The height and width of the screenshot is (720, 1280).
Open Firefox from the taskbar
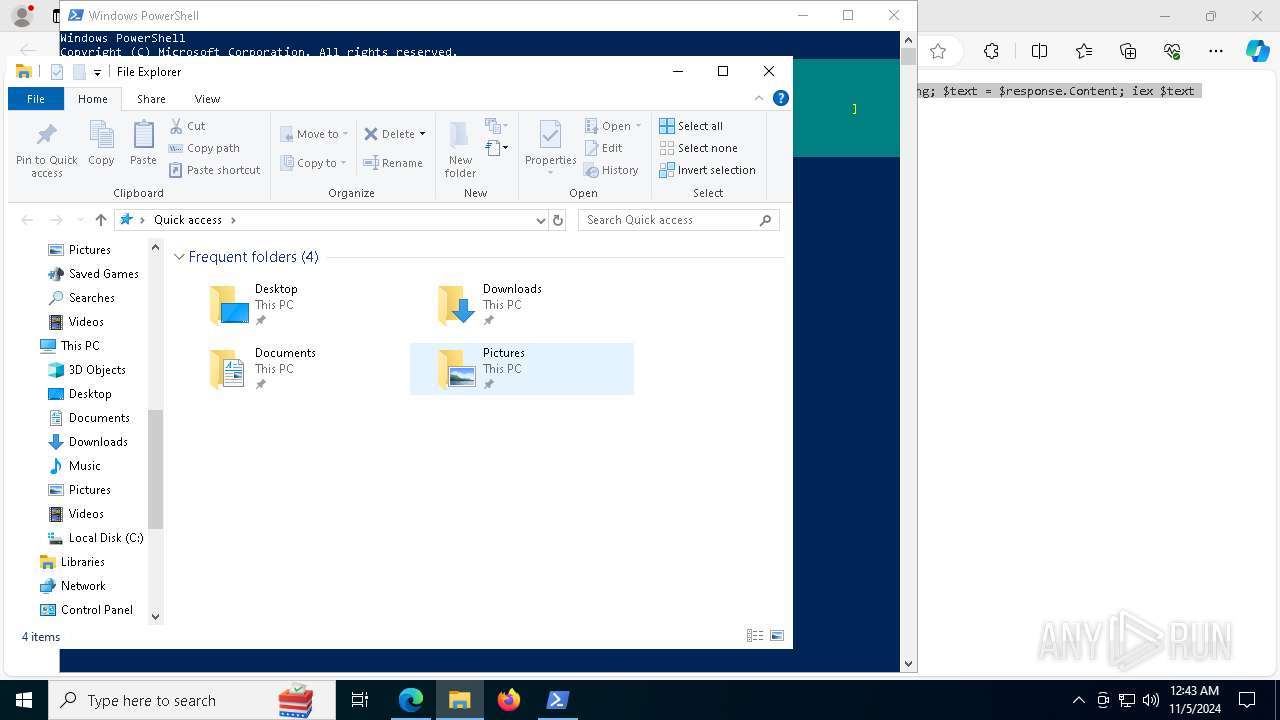point(509,700)
